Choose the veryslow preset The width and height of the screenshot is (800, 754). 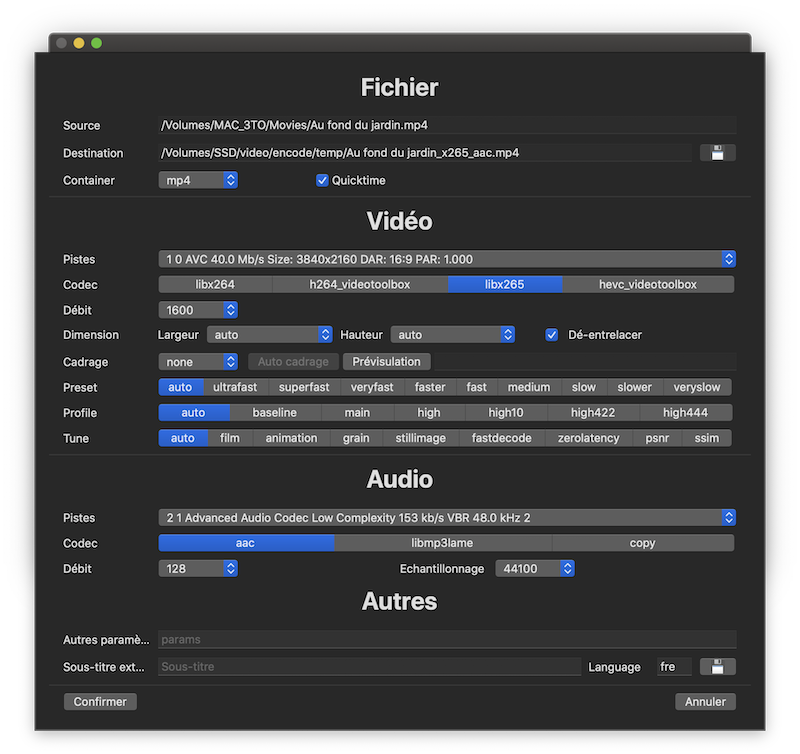point(697,387)
